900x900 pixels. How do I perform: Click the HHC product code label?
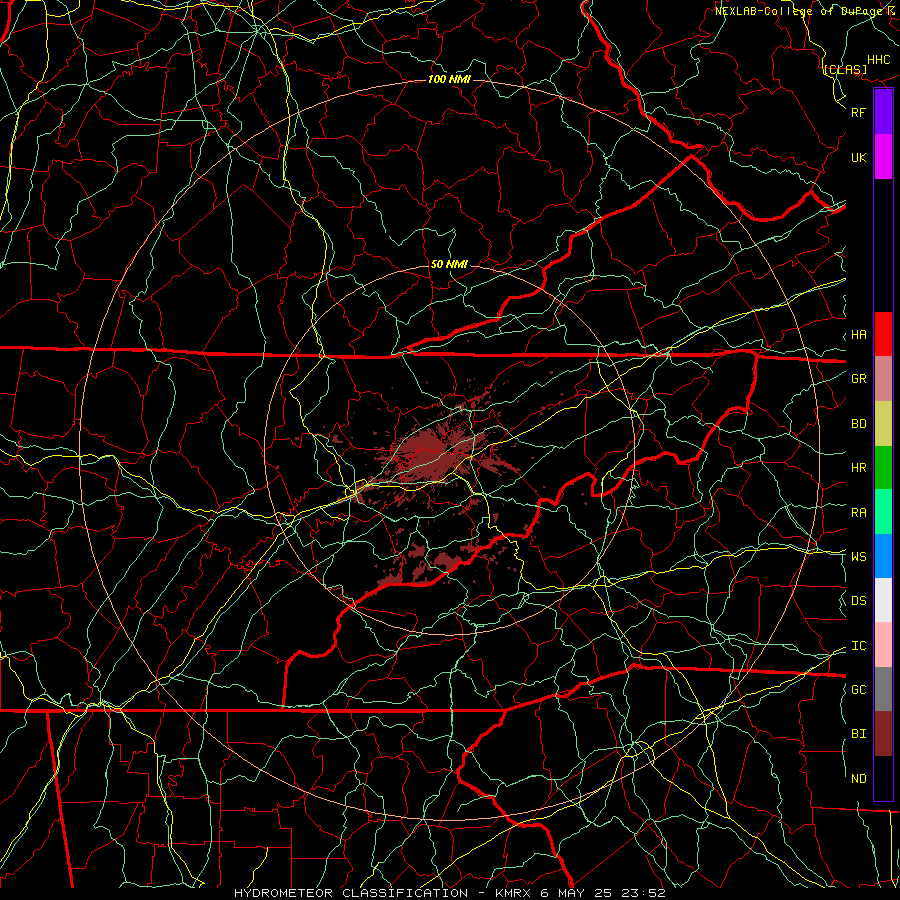coord(879,60)
